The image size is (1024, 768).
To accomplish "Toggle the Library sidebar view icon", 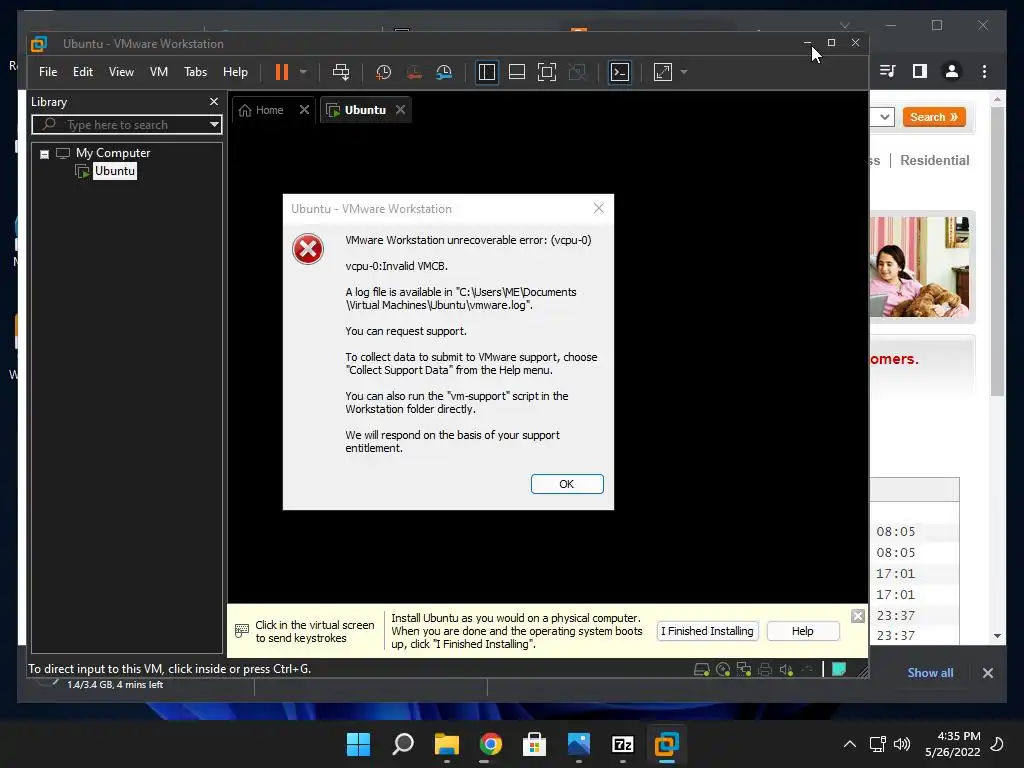I will [x=487, y=72].
